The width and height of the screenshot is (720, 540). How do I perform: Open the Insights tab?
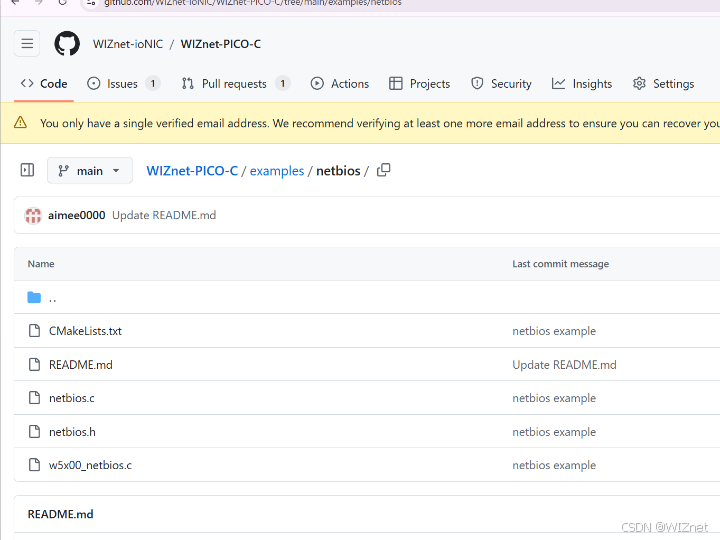coord(582,84)
